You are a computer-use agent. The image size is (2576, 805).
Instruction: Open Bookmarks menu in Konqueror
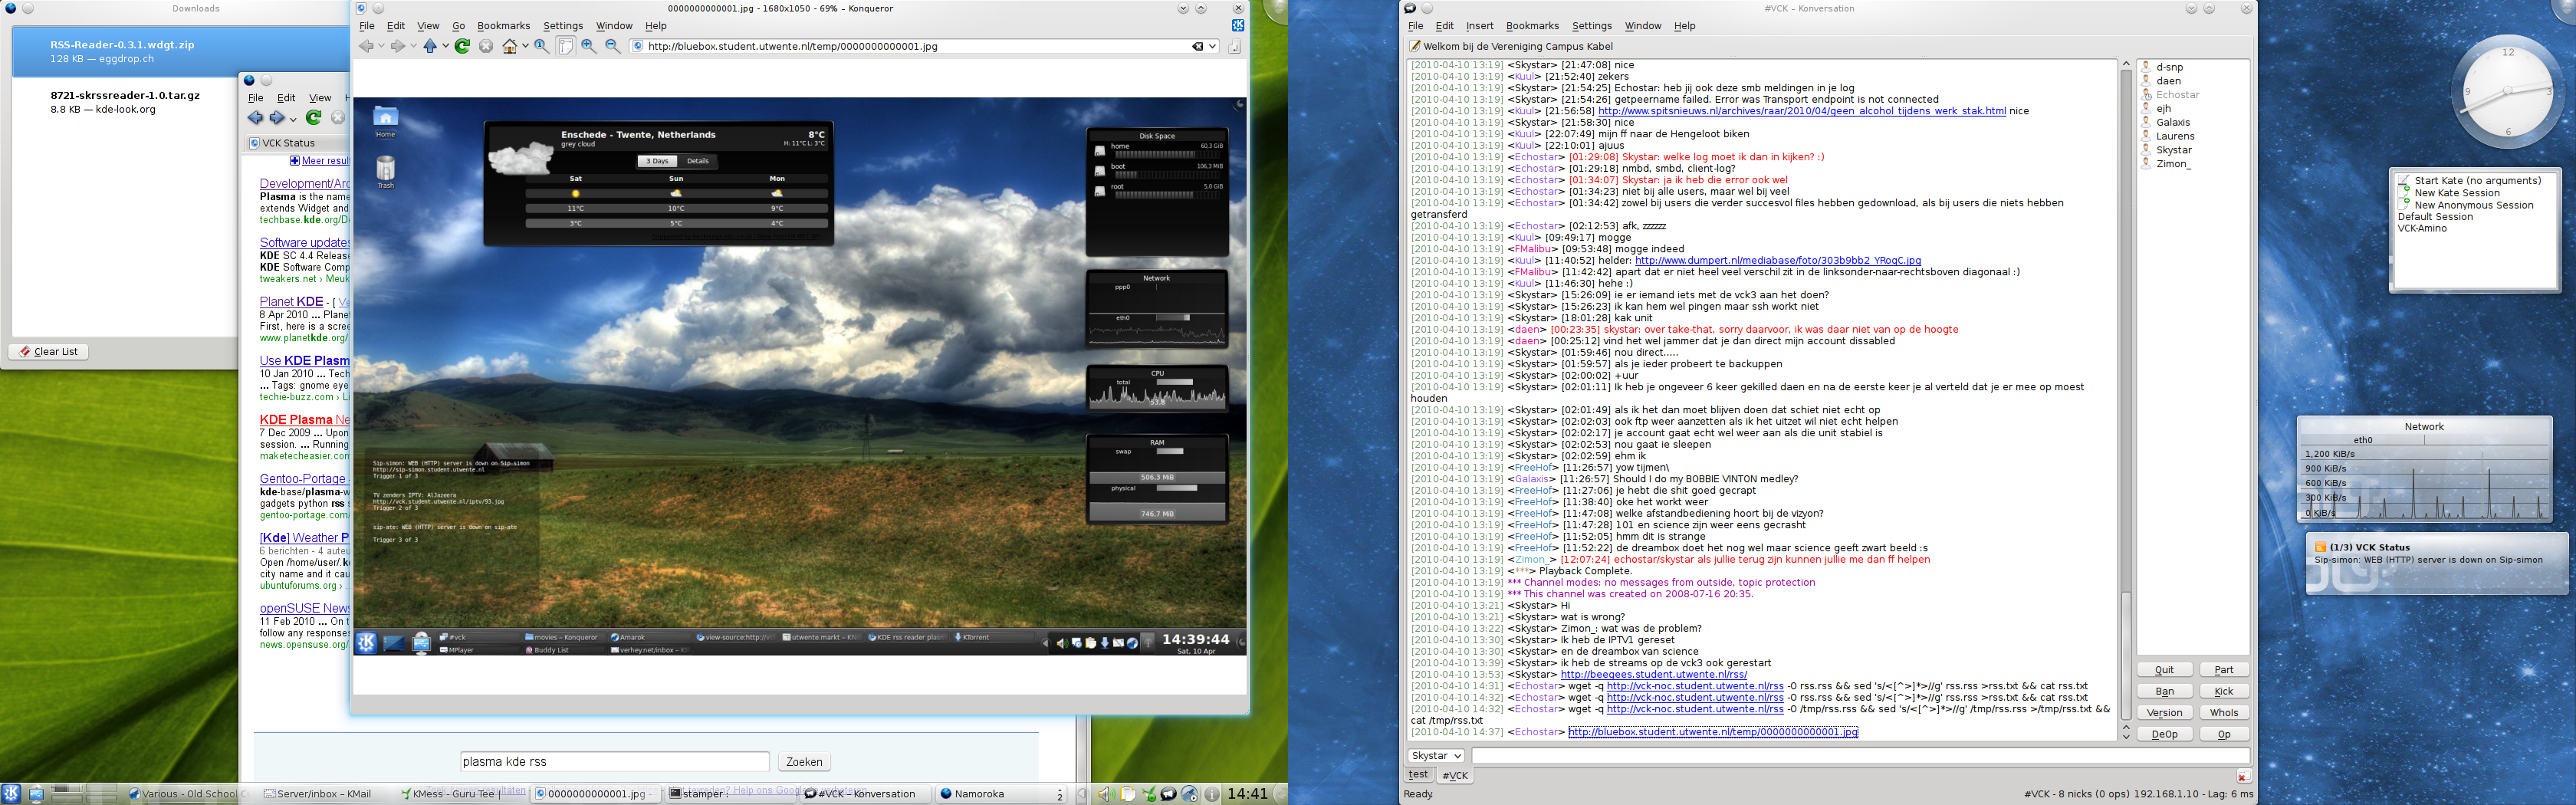503,26
